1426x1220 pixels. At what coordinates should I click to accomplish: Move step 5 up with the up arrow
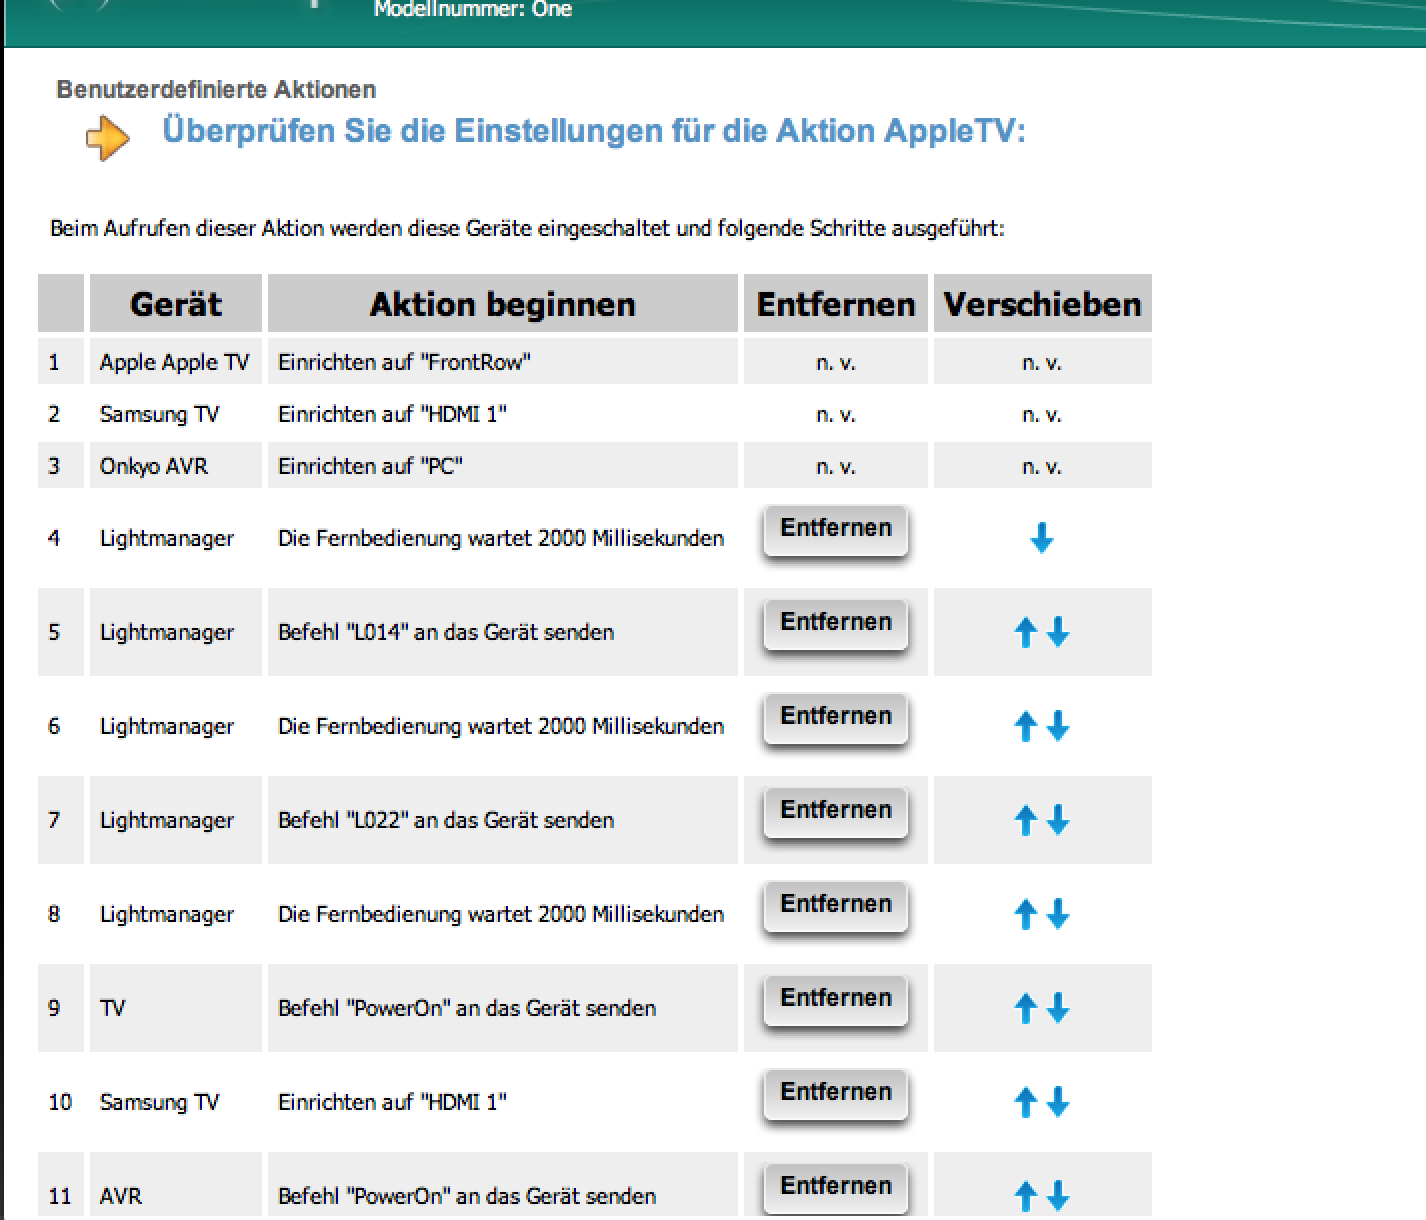[1025, 632]
